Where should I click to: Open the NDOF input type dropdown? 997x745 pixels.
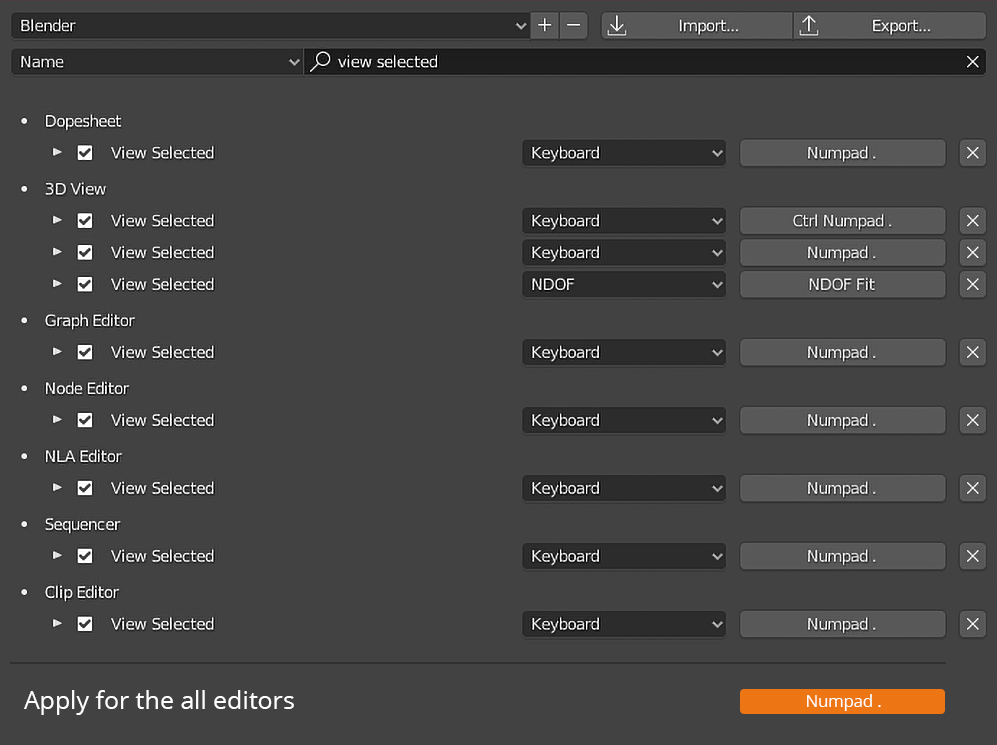click(x=624, y=284)
